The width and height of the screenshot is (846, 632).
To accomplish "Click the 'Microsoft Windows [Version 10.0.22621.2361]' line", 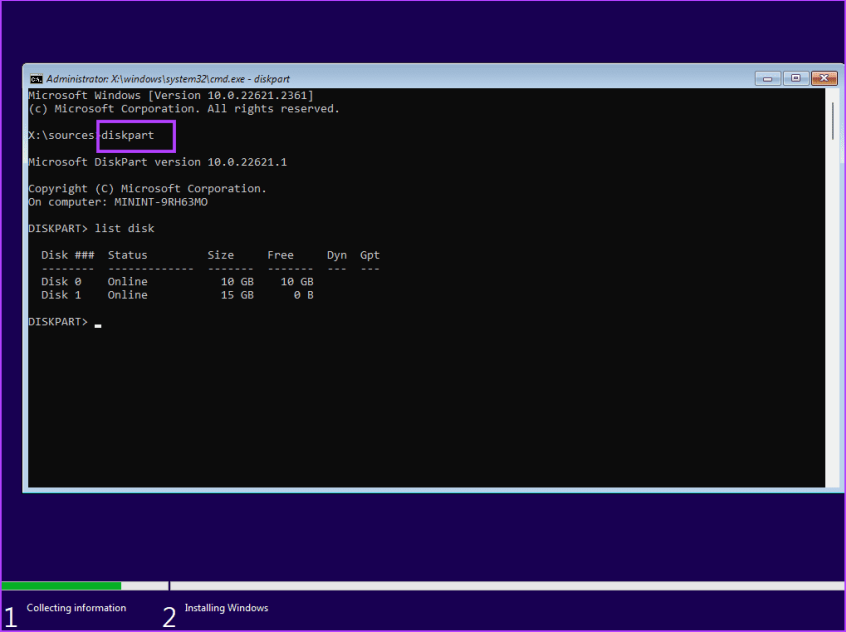I will click(170, 96).
